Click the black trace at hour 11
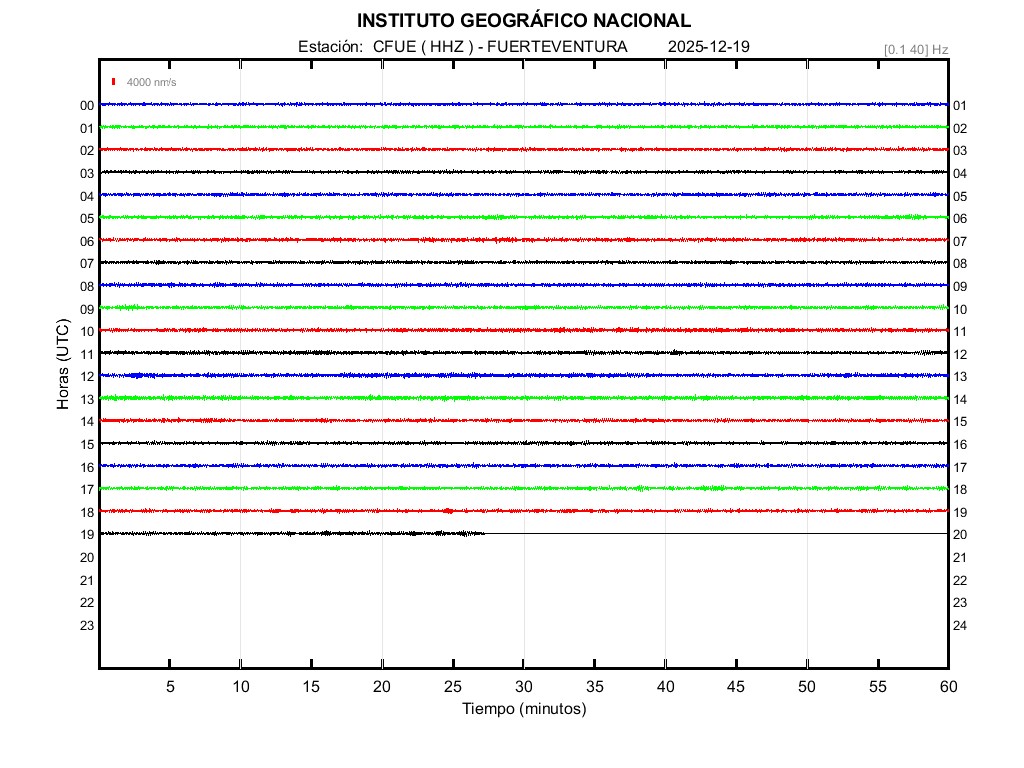Image resolution: width=1024 pixels, height=768 pixels. [x=523, y=352]
